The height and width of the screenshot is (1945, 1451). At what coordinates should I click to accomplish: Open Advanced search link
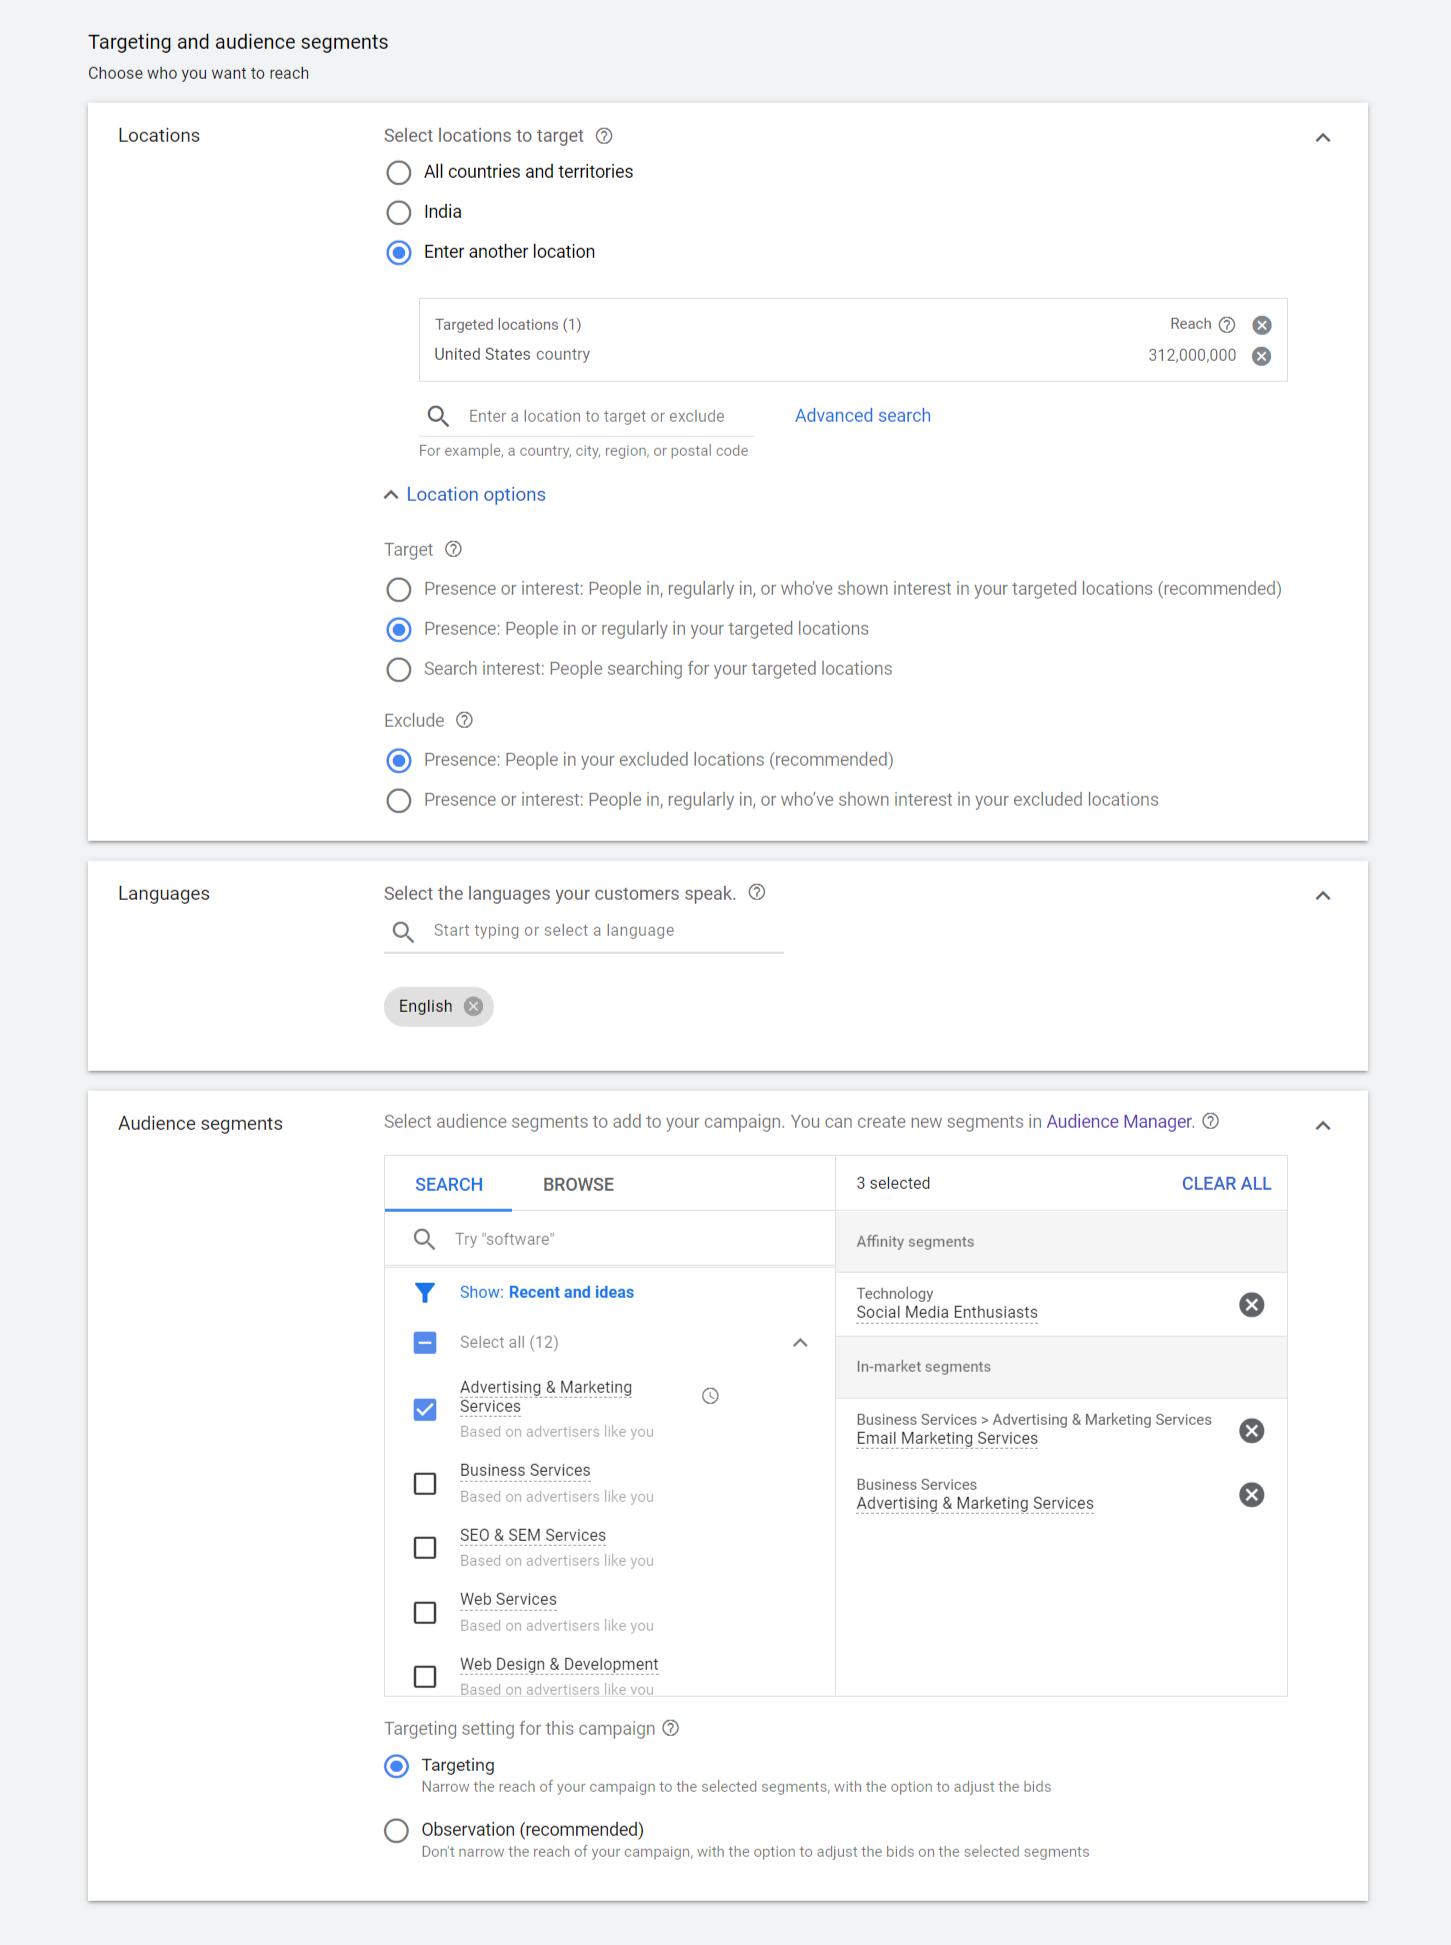pos(863,415)
